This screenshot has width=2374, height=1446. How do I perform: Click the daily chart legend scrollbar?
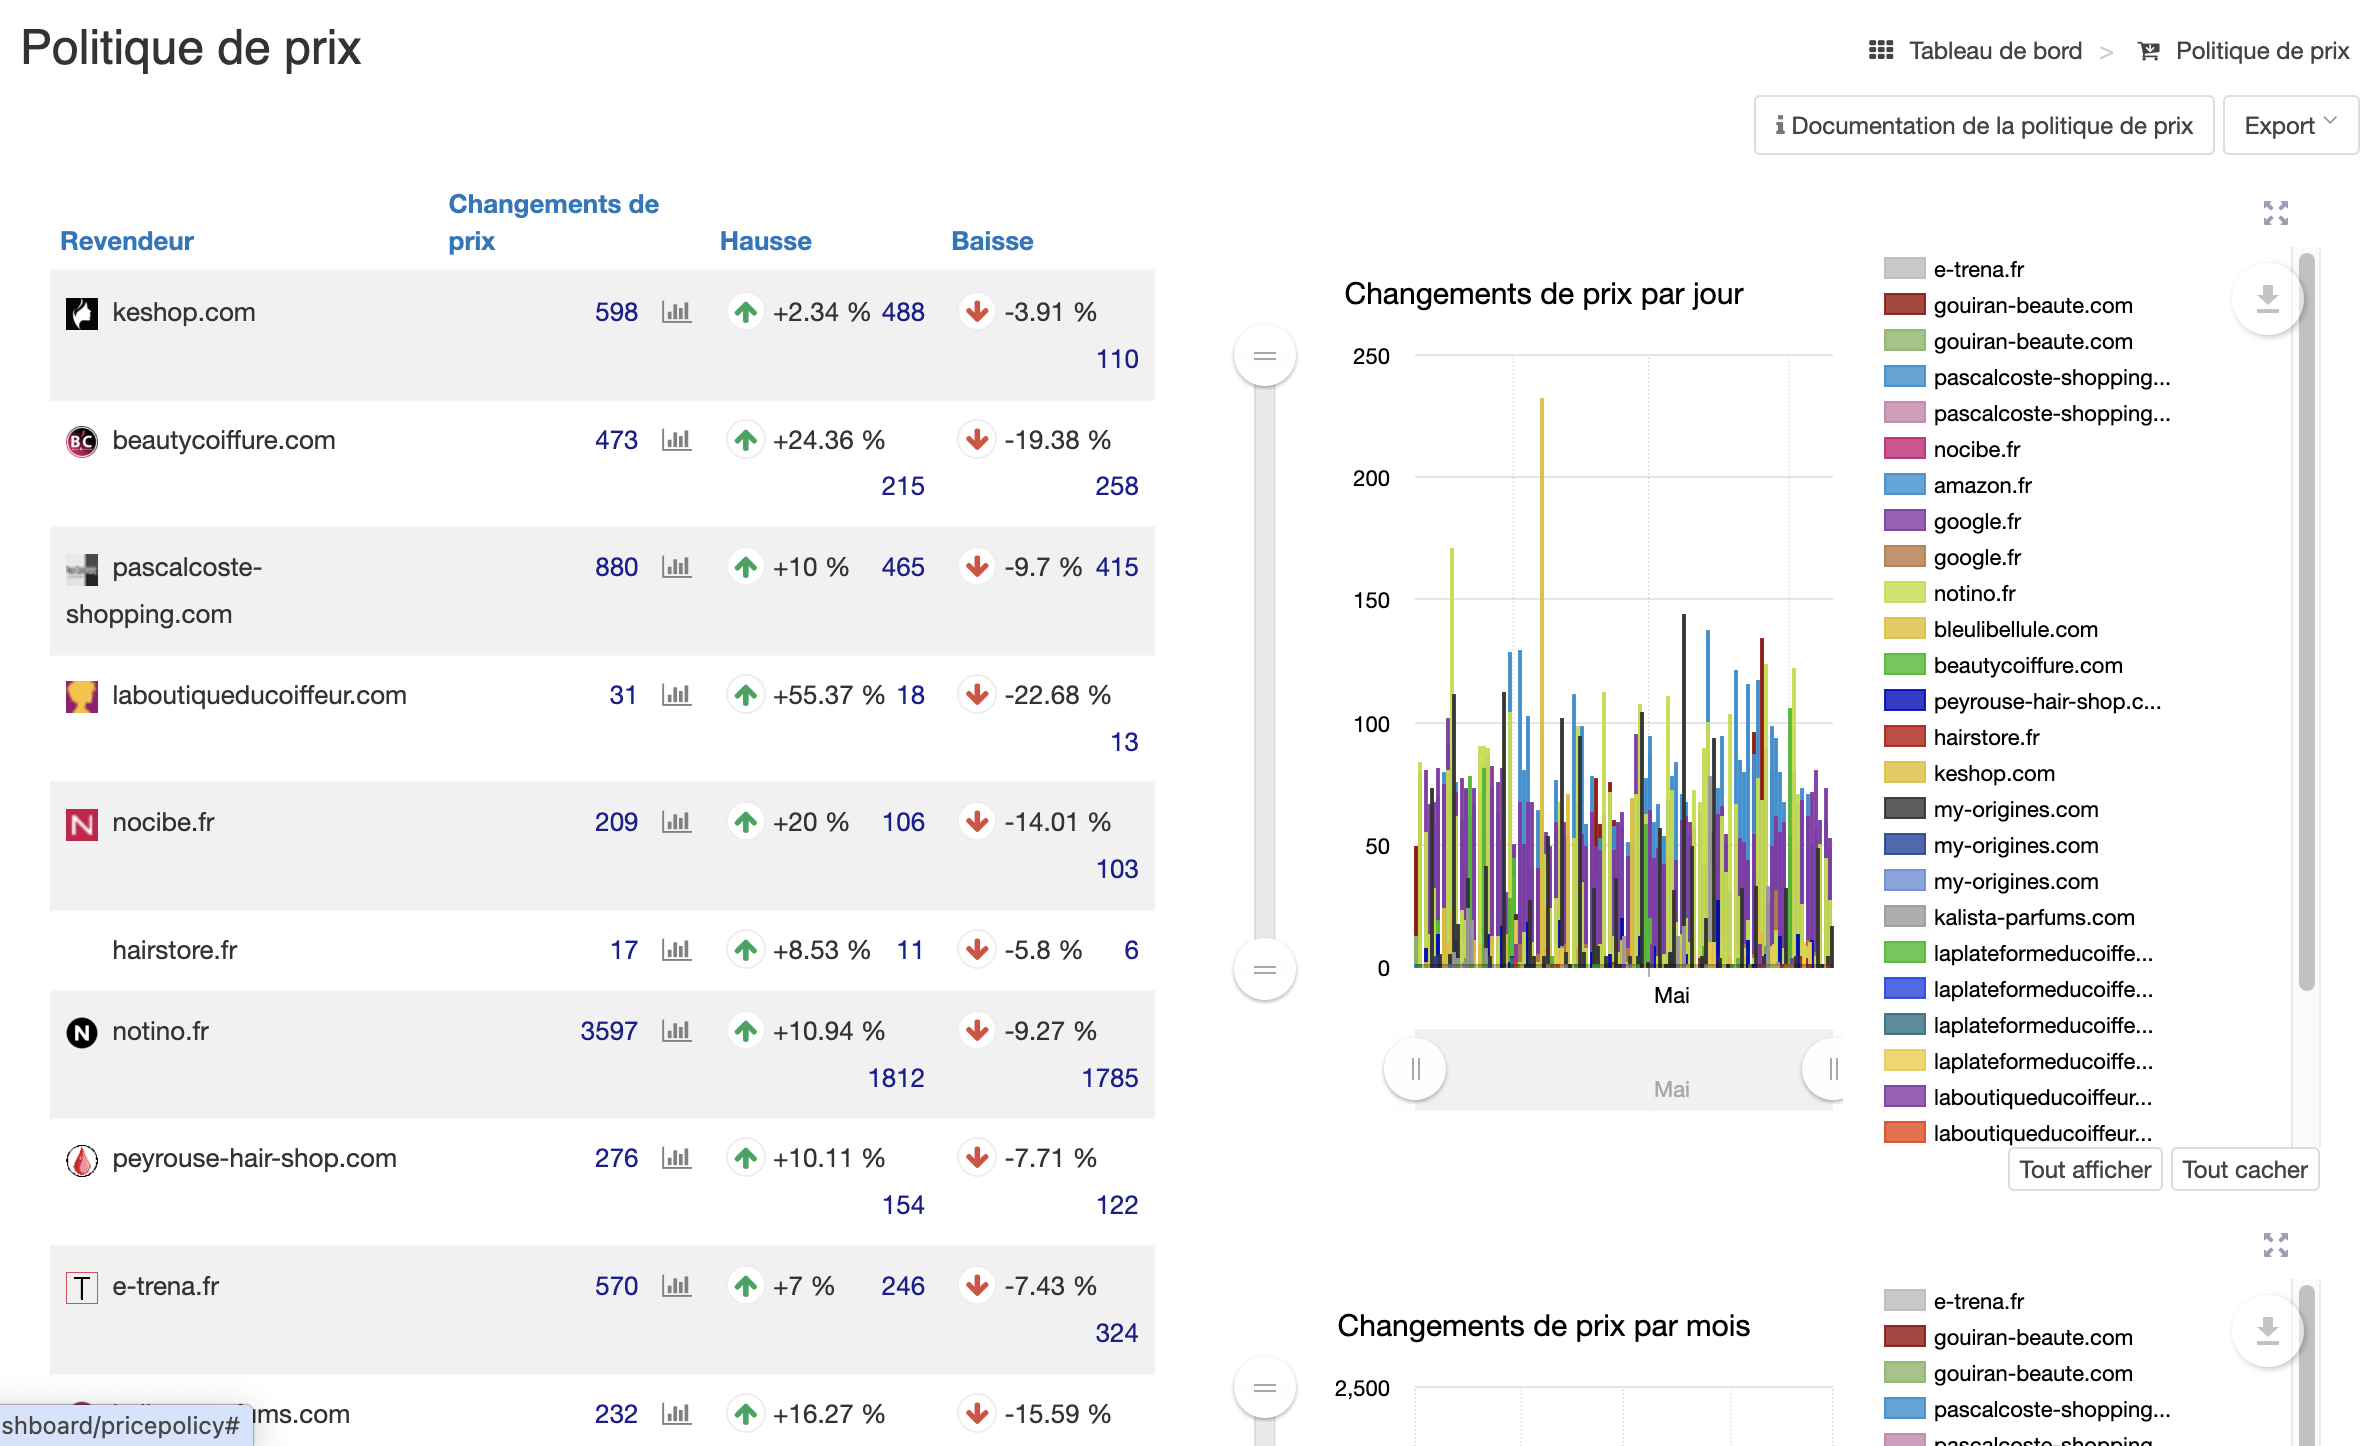coord(2307,620)
